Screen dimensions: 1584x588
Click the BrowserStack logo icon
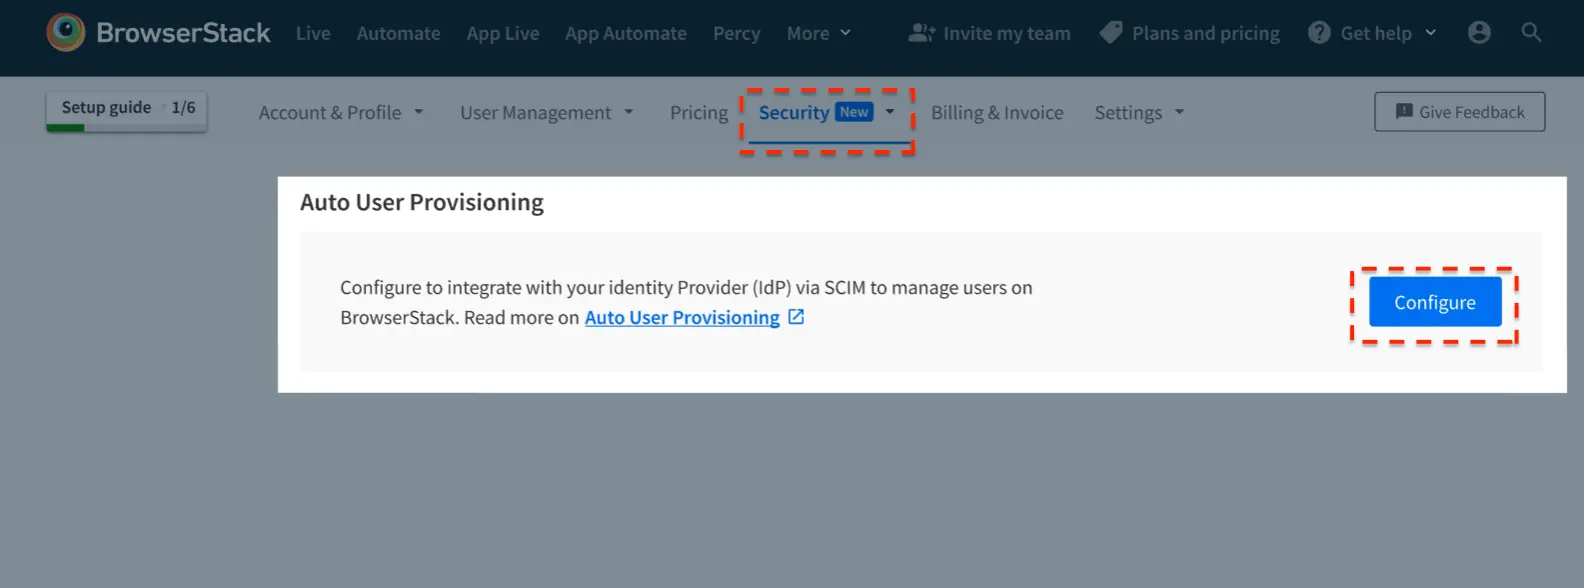(x=66, y=33)
